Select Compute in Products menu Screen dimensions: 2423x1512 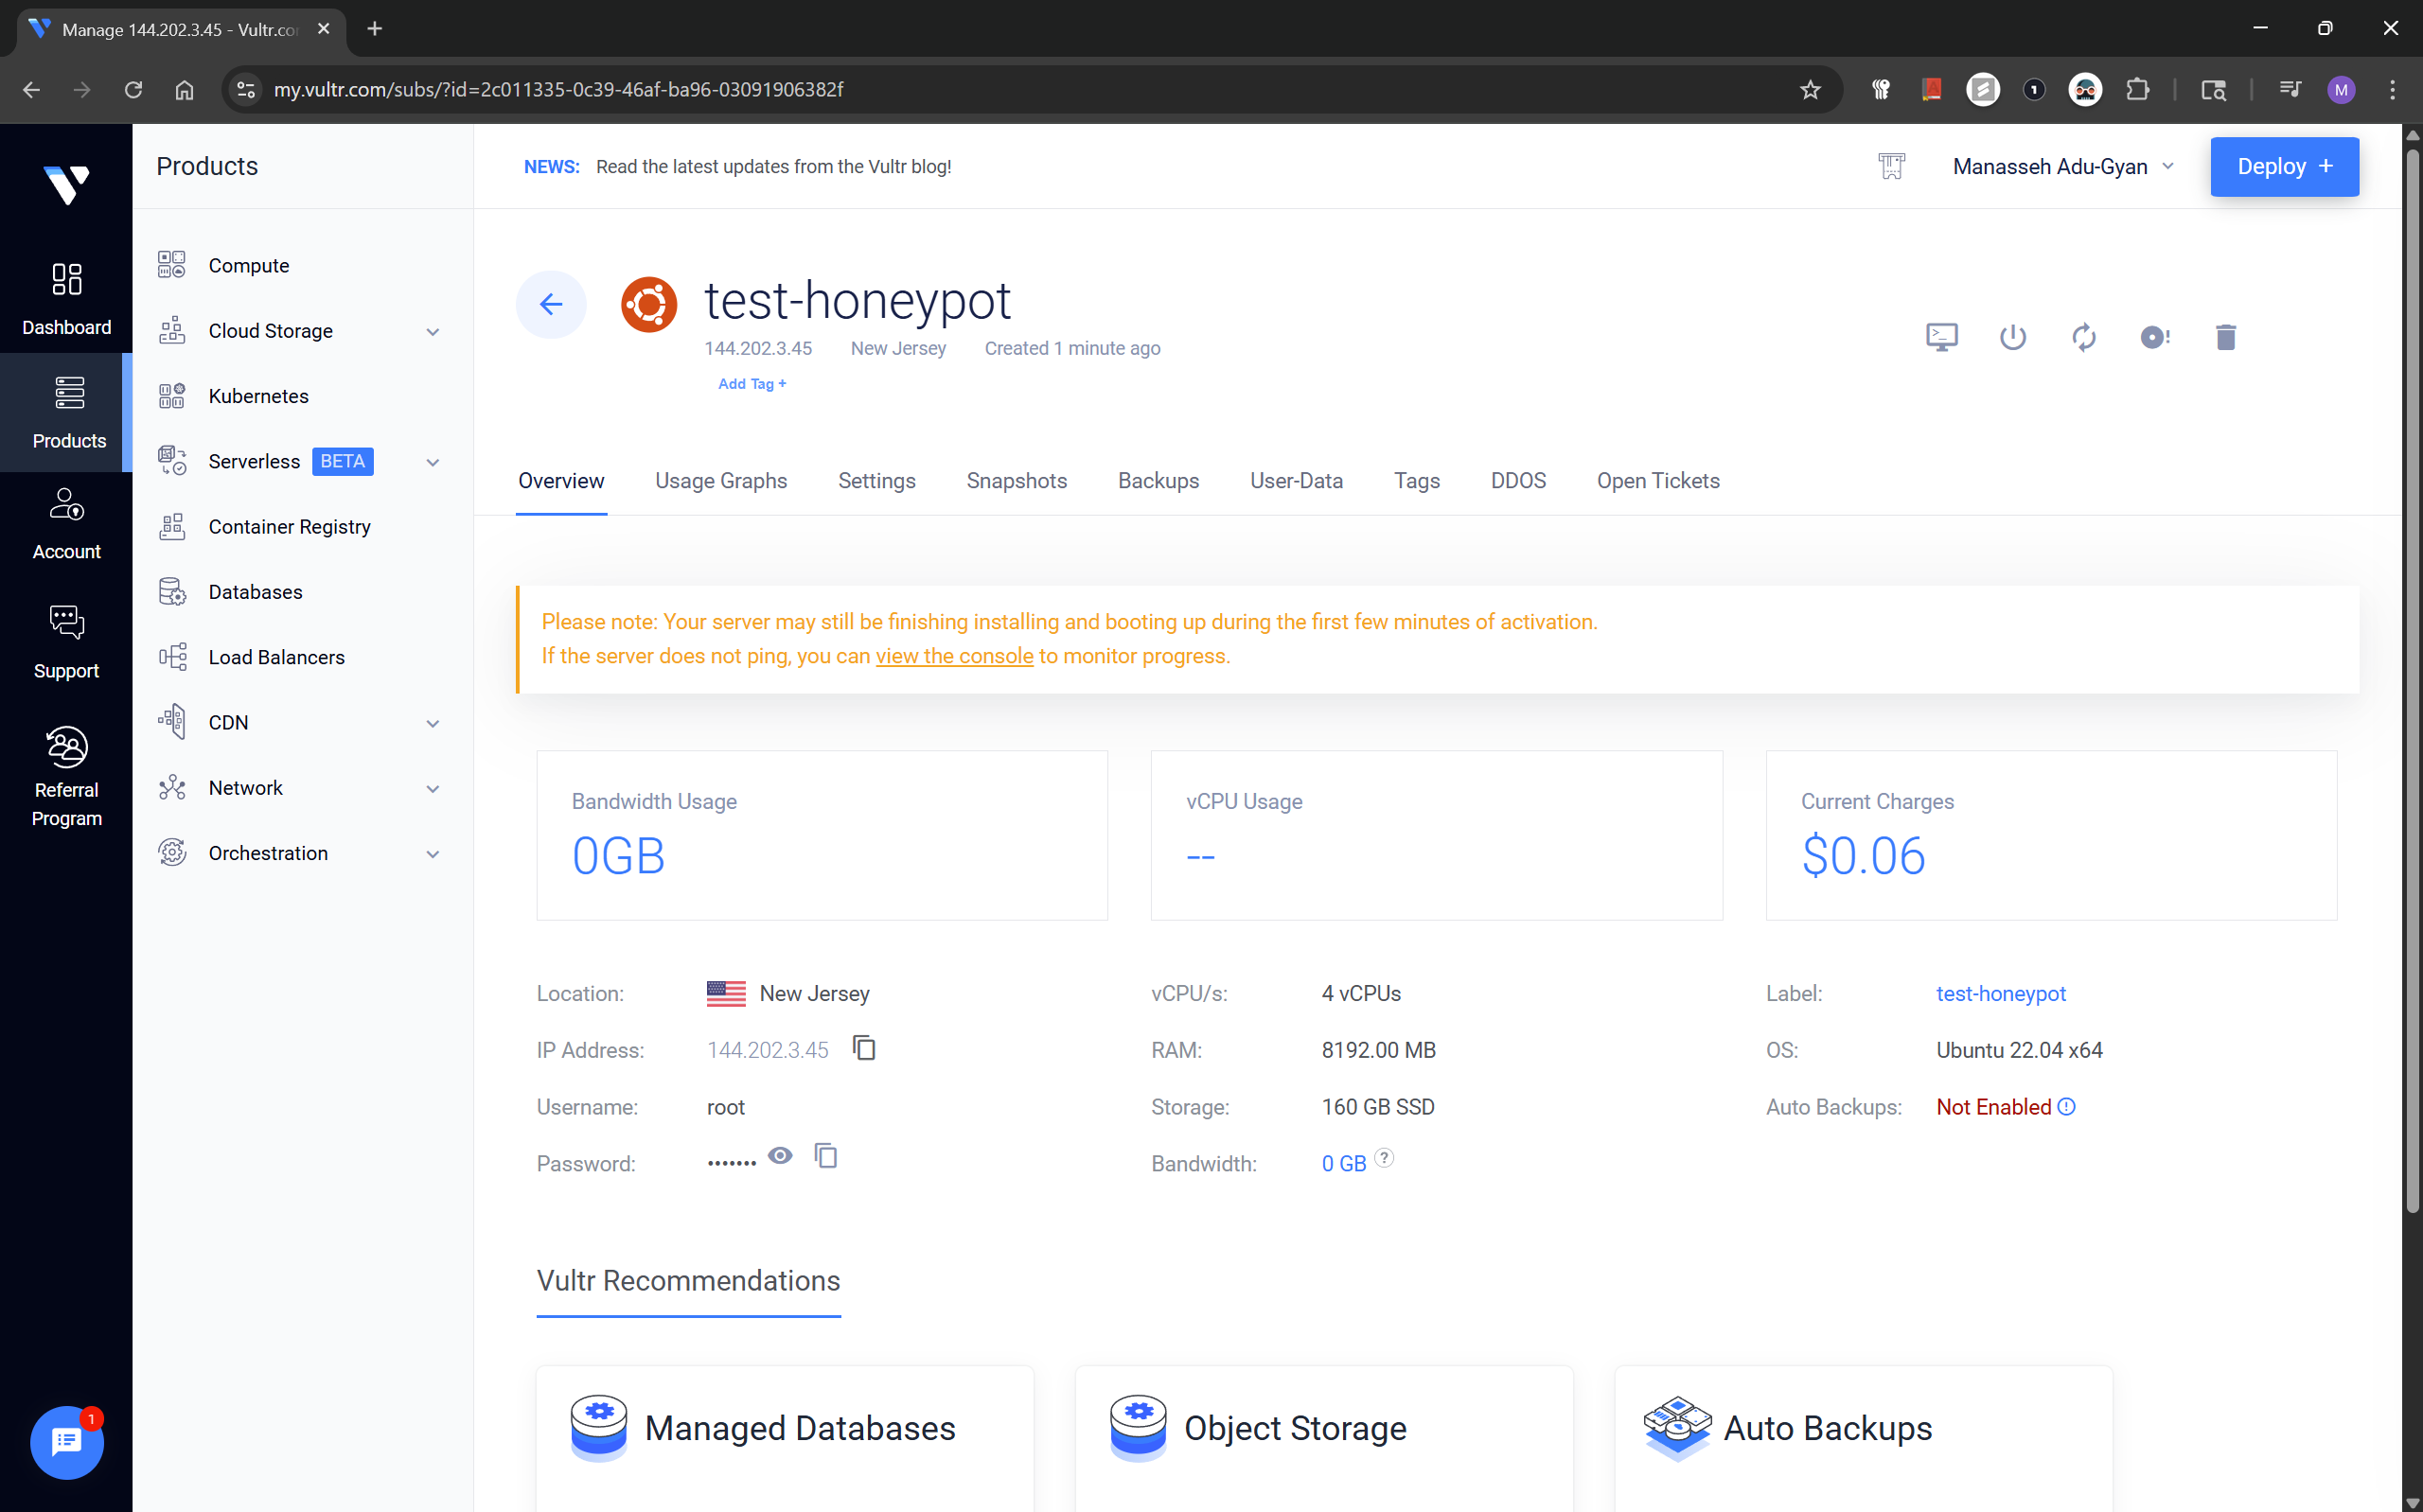pos(248,265)
